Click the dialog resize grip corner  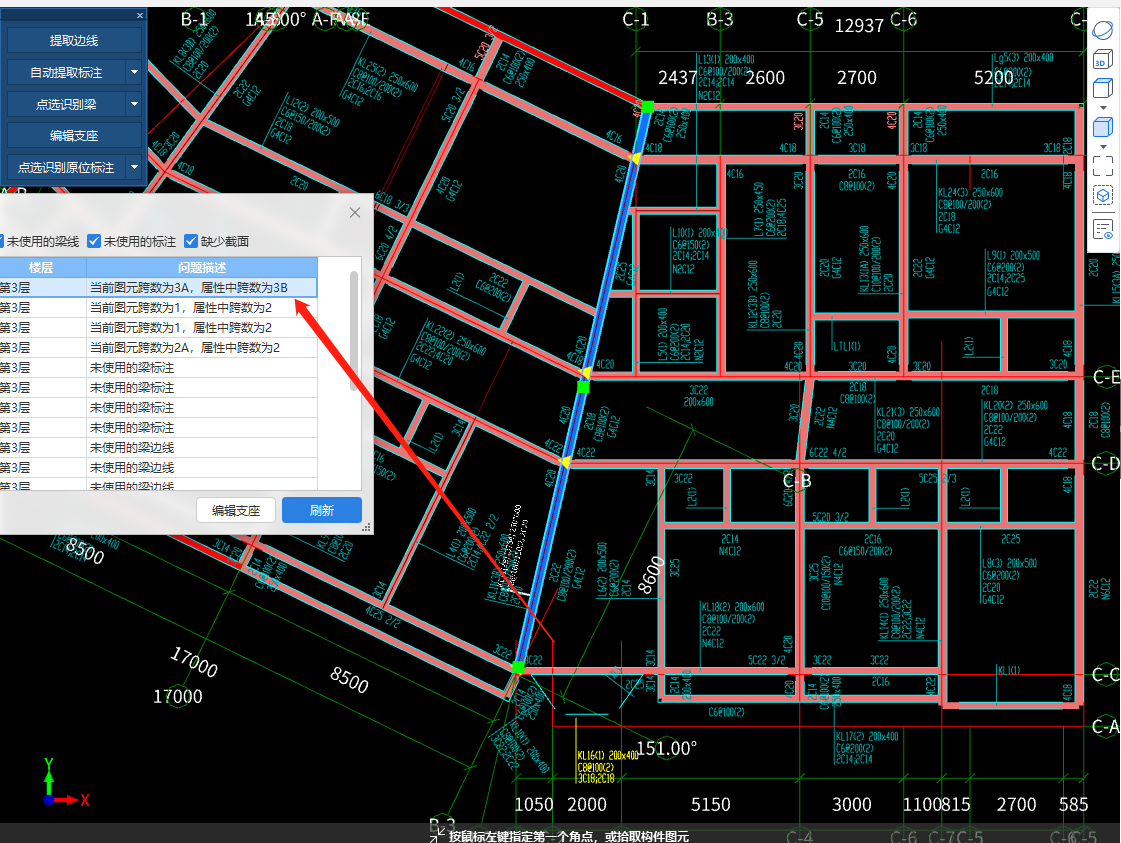point(366,528)
